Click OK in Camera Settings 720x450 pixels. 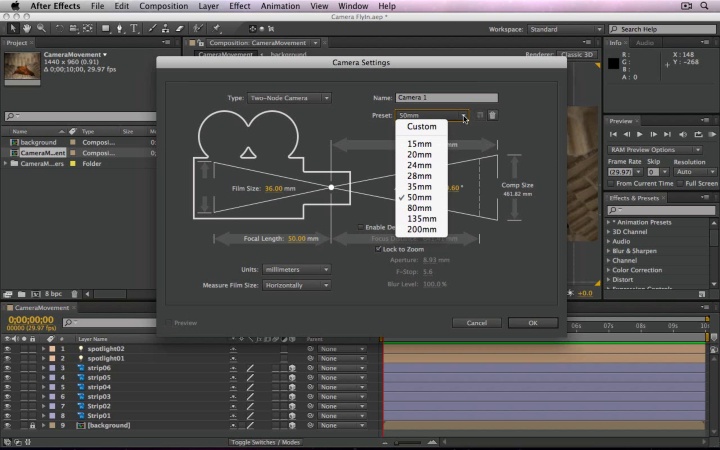pyautogui.click(x=533, y=323)
